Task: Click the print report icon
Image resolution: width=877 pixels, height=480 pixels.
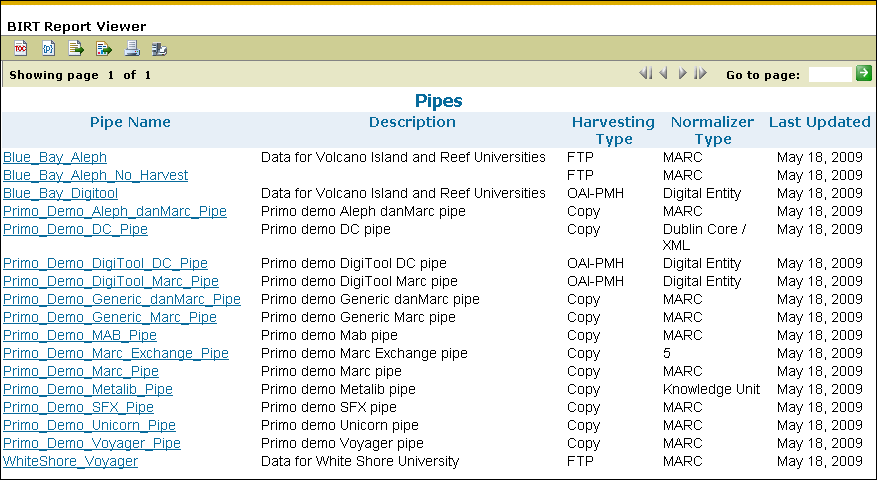Action: [132, 49]
